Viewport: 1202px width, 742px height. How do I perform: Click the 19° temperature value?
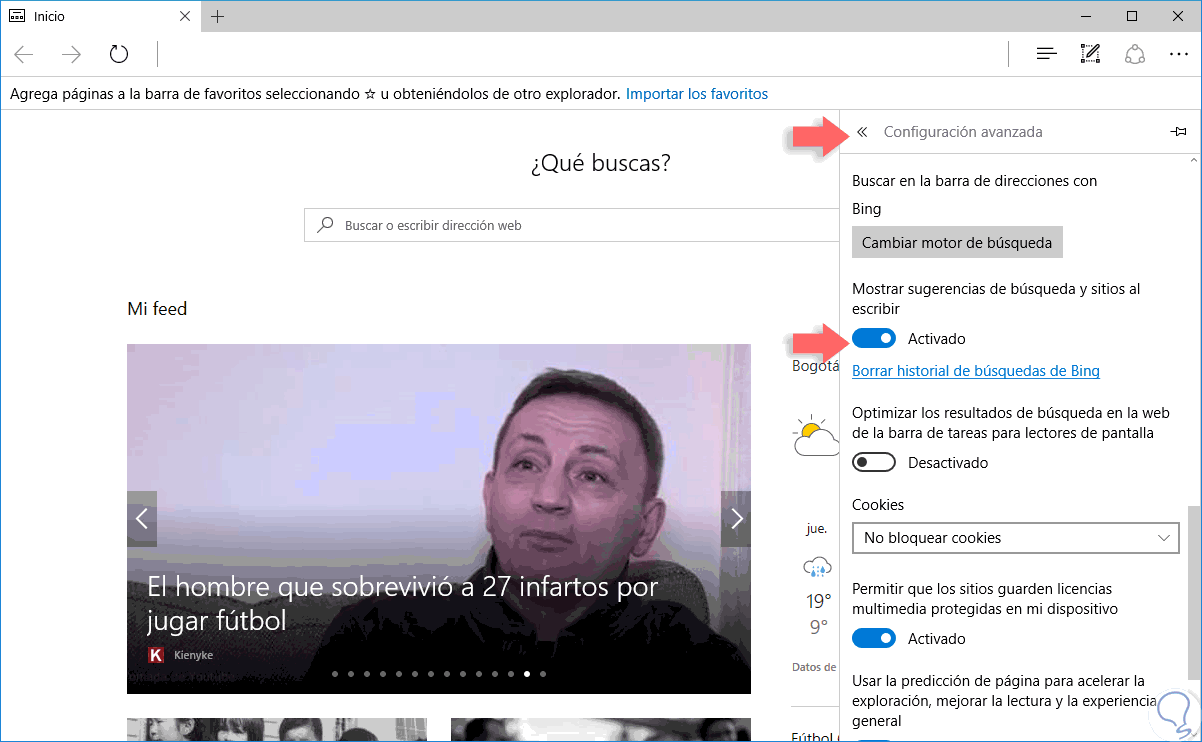818,602
